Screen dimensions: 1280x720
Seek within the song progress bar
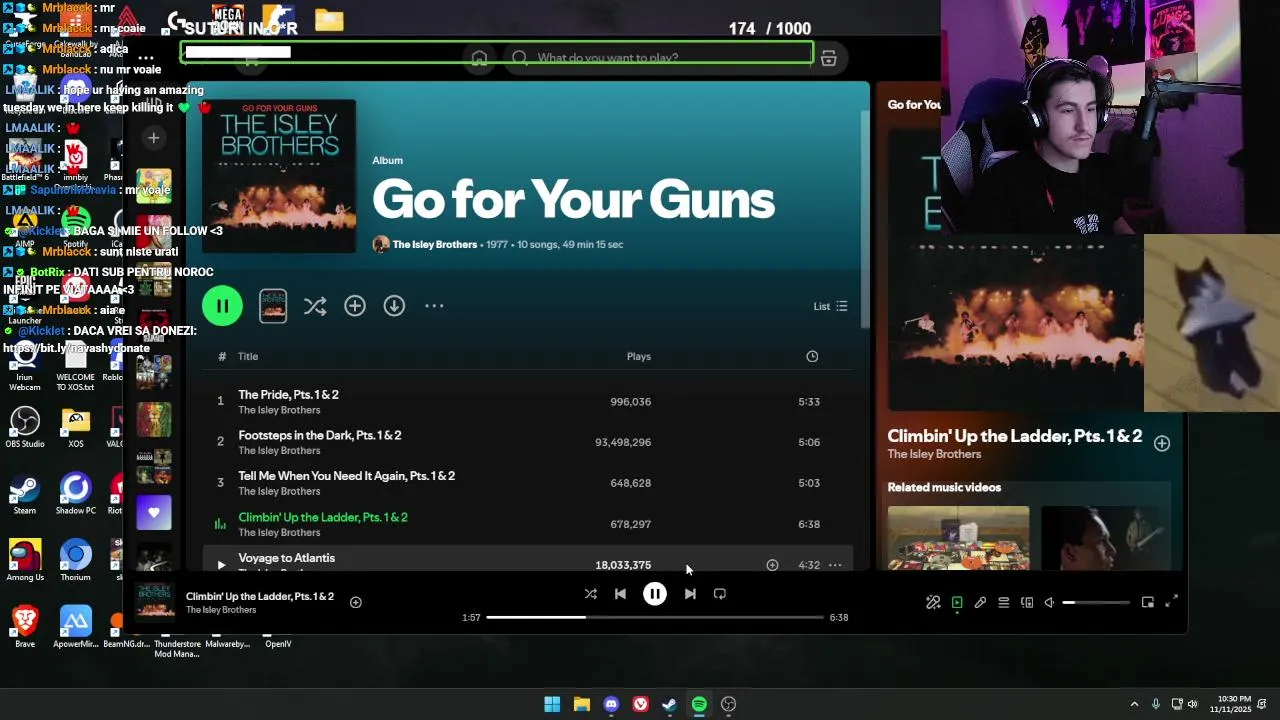[655, 617]
